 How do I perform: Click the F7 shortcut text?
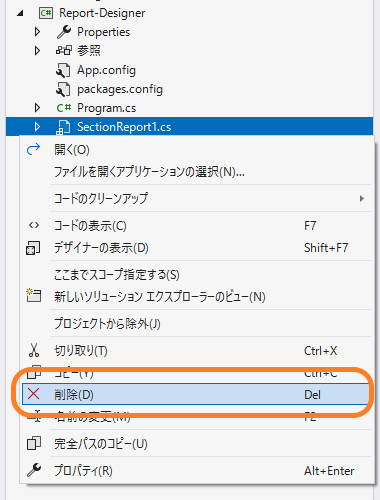click(310, 226)
